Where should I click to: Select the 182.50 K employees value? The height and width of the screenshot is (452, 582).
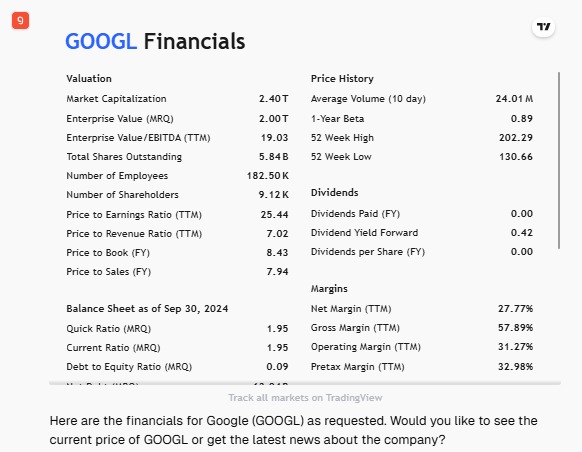tap(268, 176)
